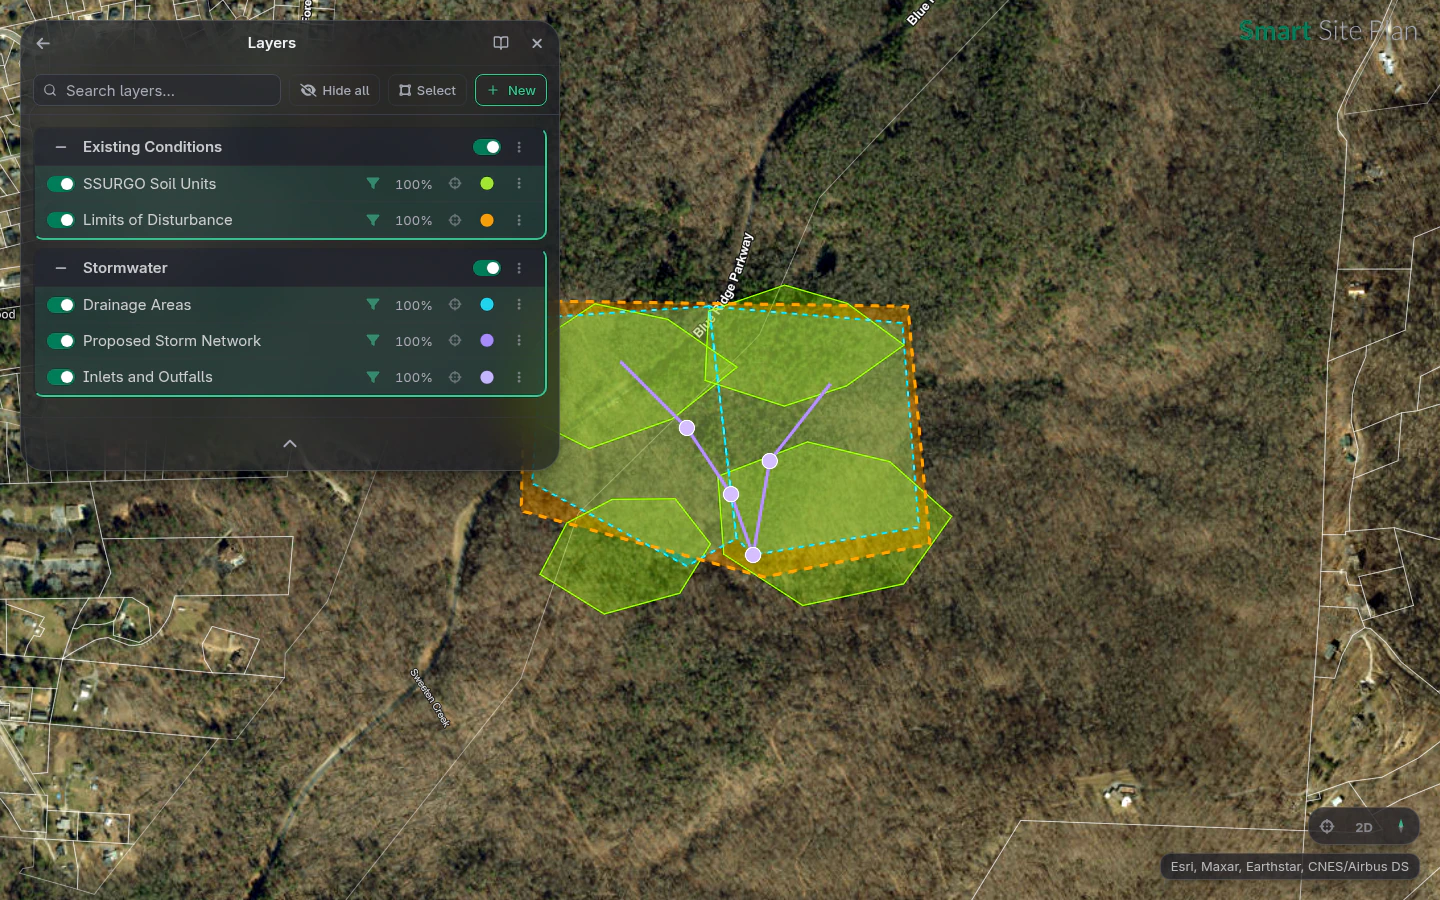Select the Drainage Areas layer name
Viewport: 1440px width, 900px height.
pos(137,305)
